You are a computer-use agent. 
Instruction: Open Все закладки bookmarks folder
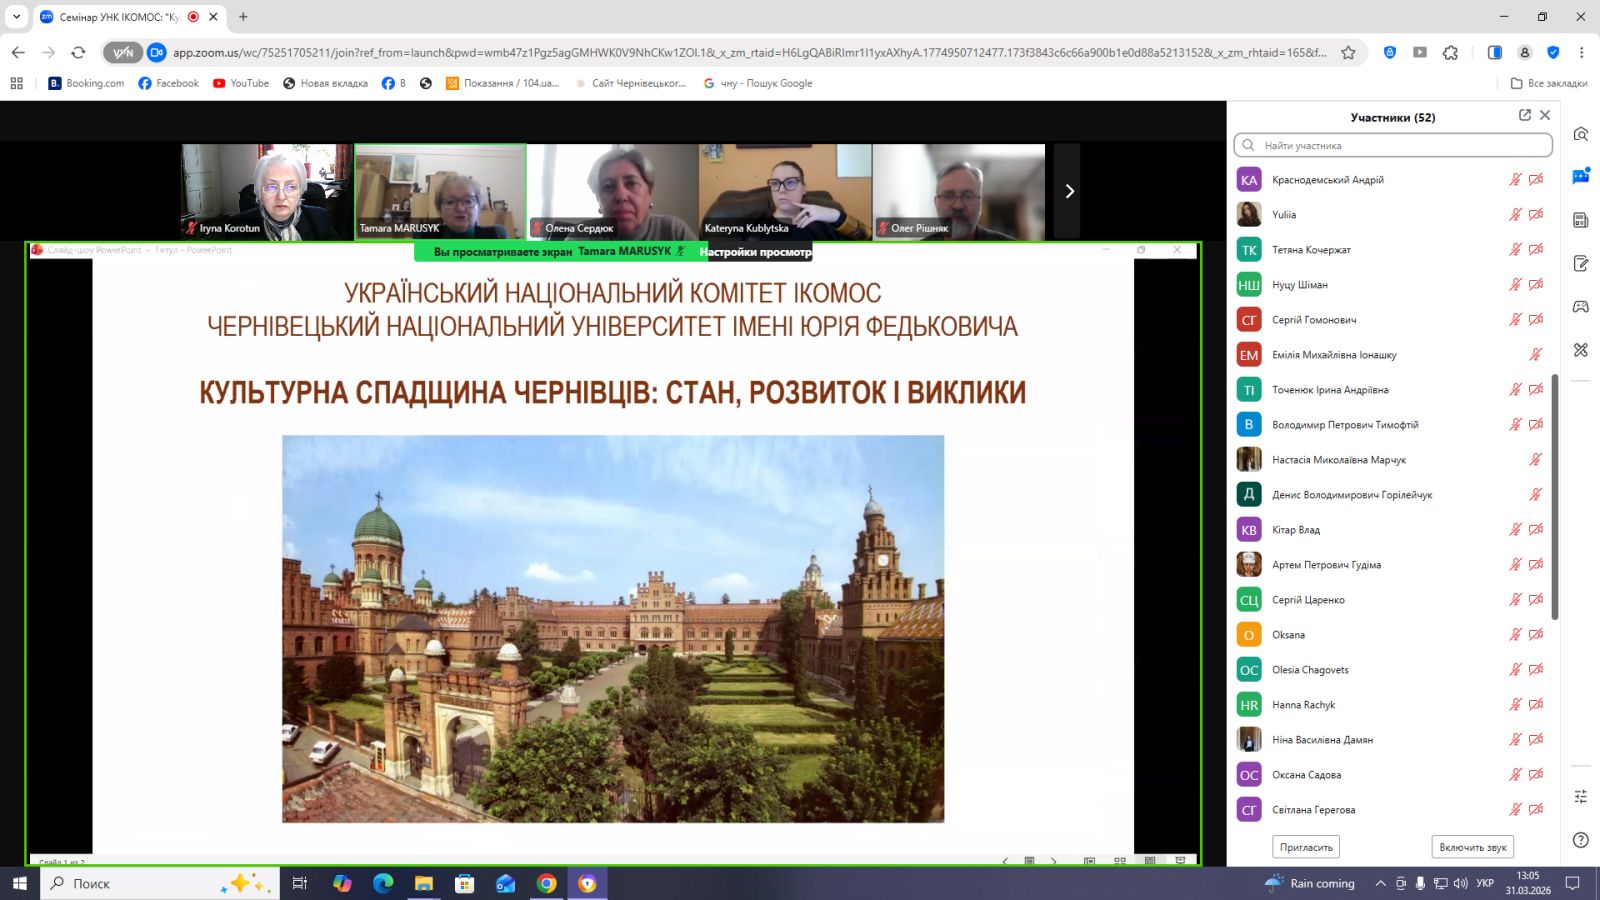(1548, 83)
